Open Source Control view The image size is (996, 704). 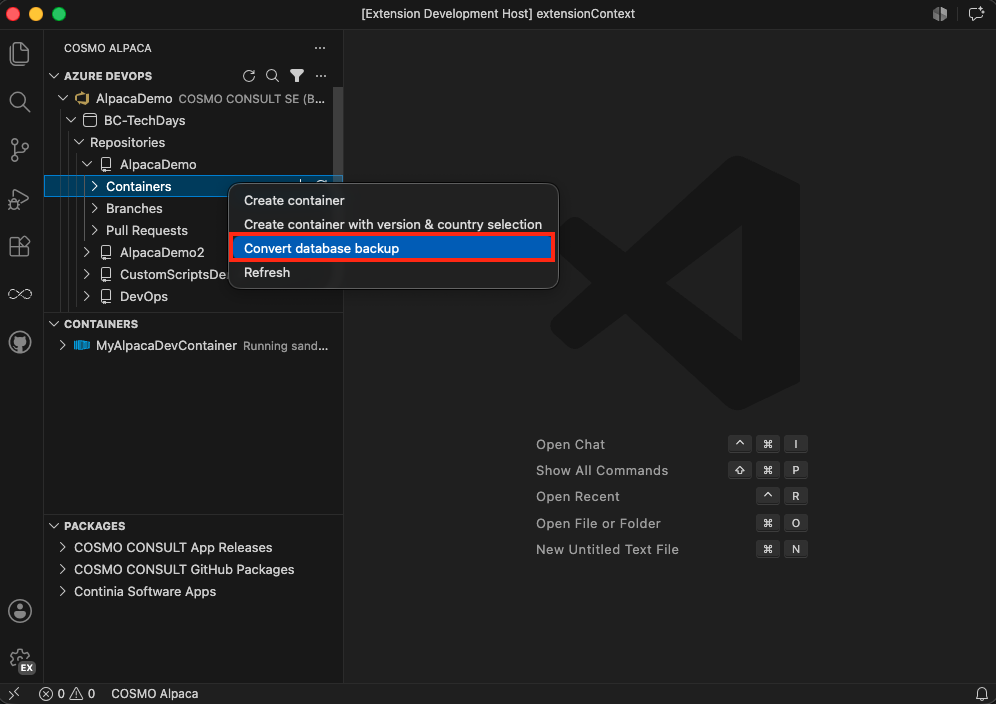pos(20,150)
